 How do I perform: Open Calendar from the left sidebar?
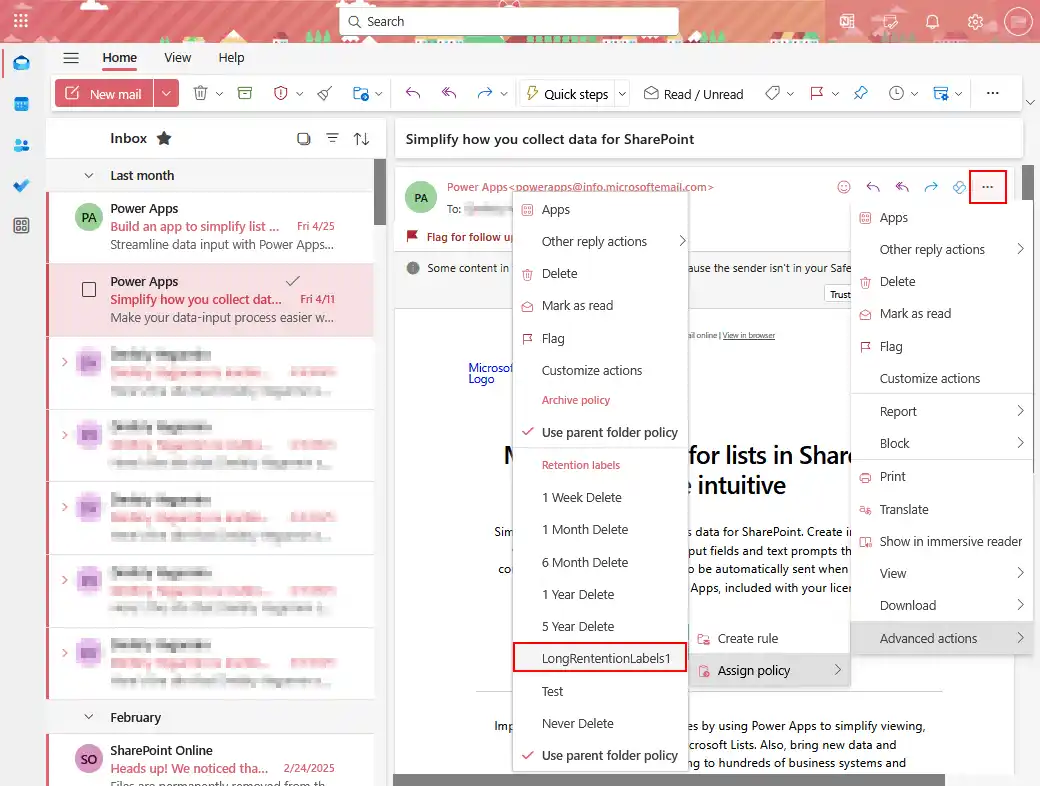coord(22,103)
